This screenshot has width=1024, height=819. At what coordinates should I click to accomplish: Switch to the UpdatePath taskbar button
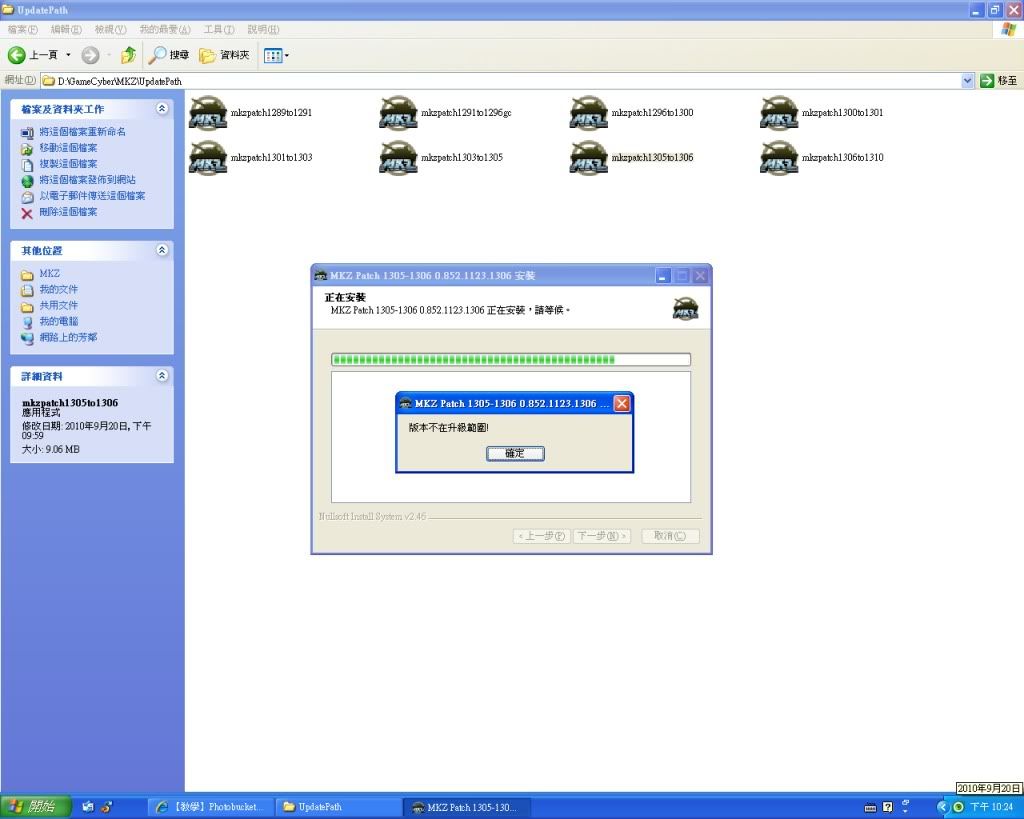coord(338,807)
